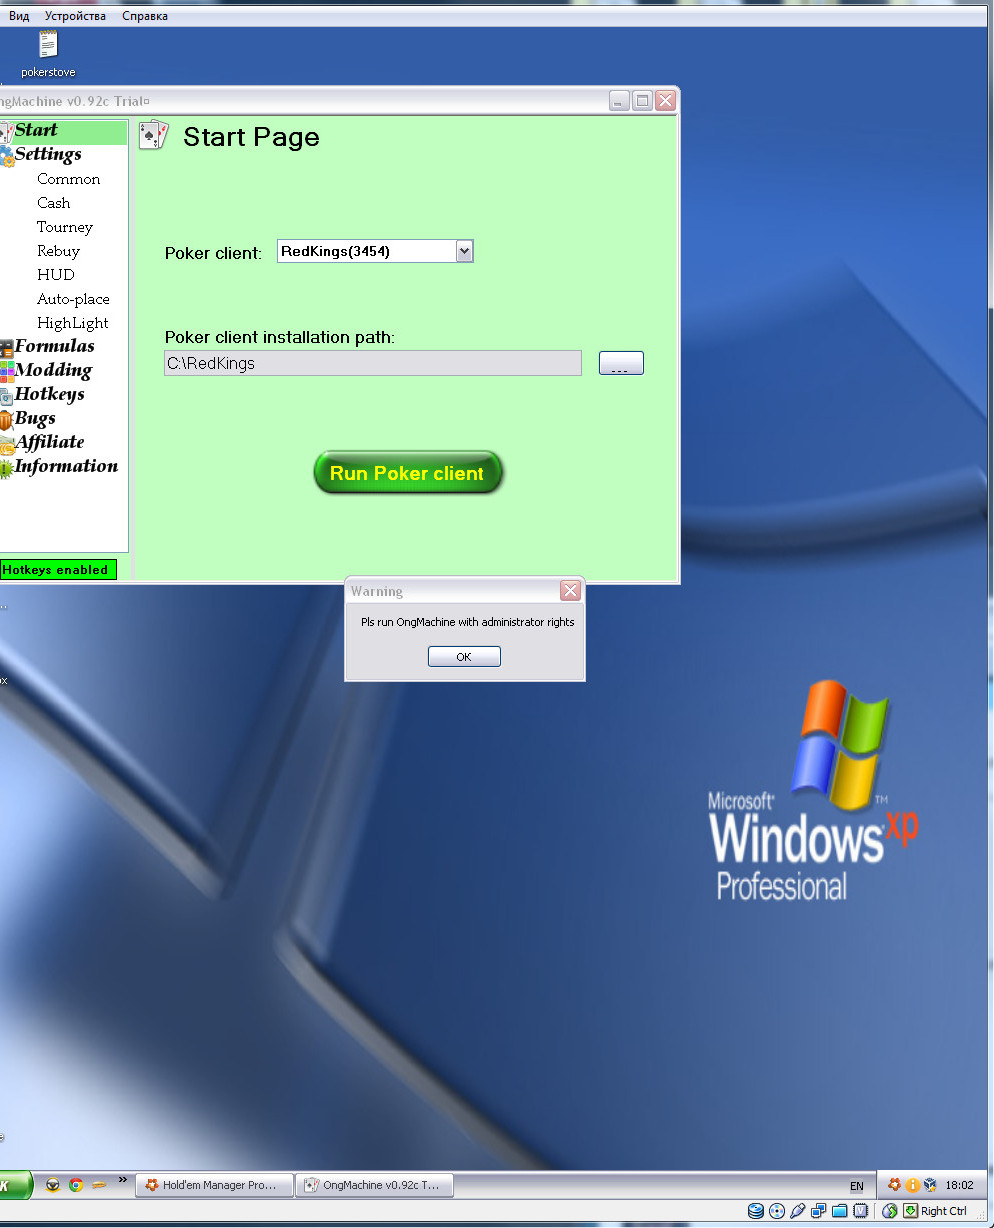Click the first orange tray icon next to EN
The height and width of the screenshot is (1228, 994).
click(x=894, y=1185)
